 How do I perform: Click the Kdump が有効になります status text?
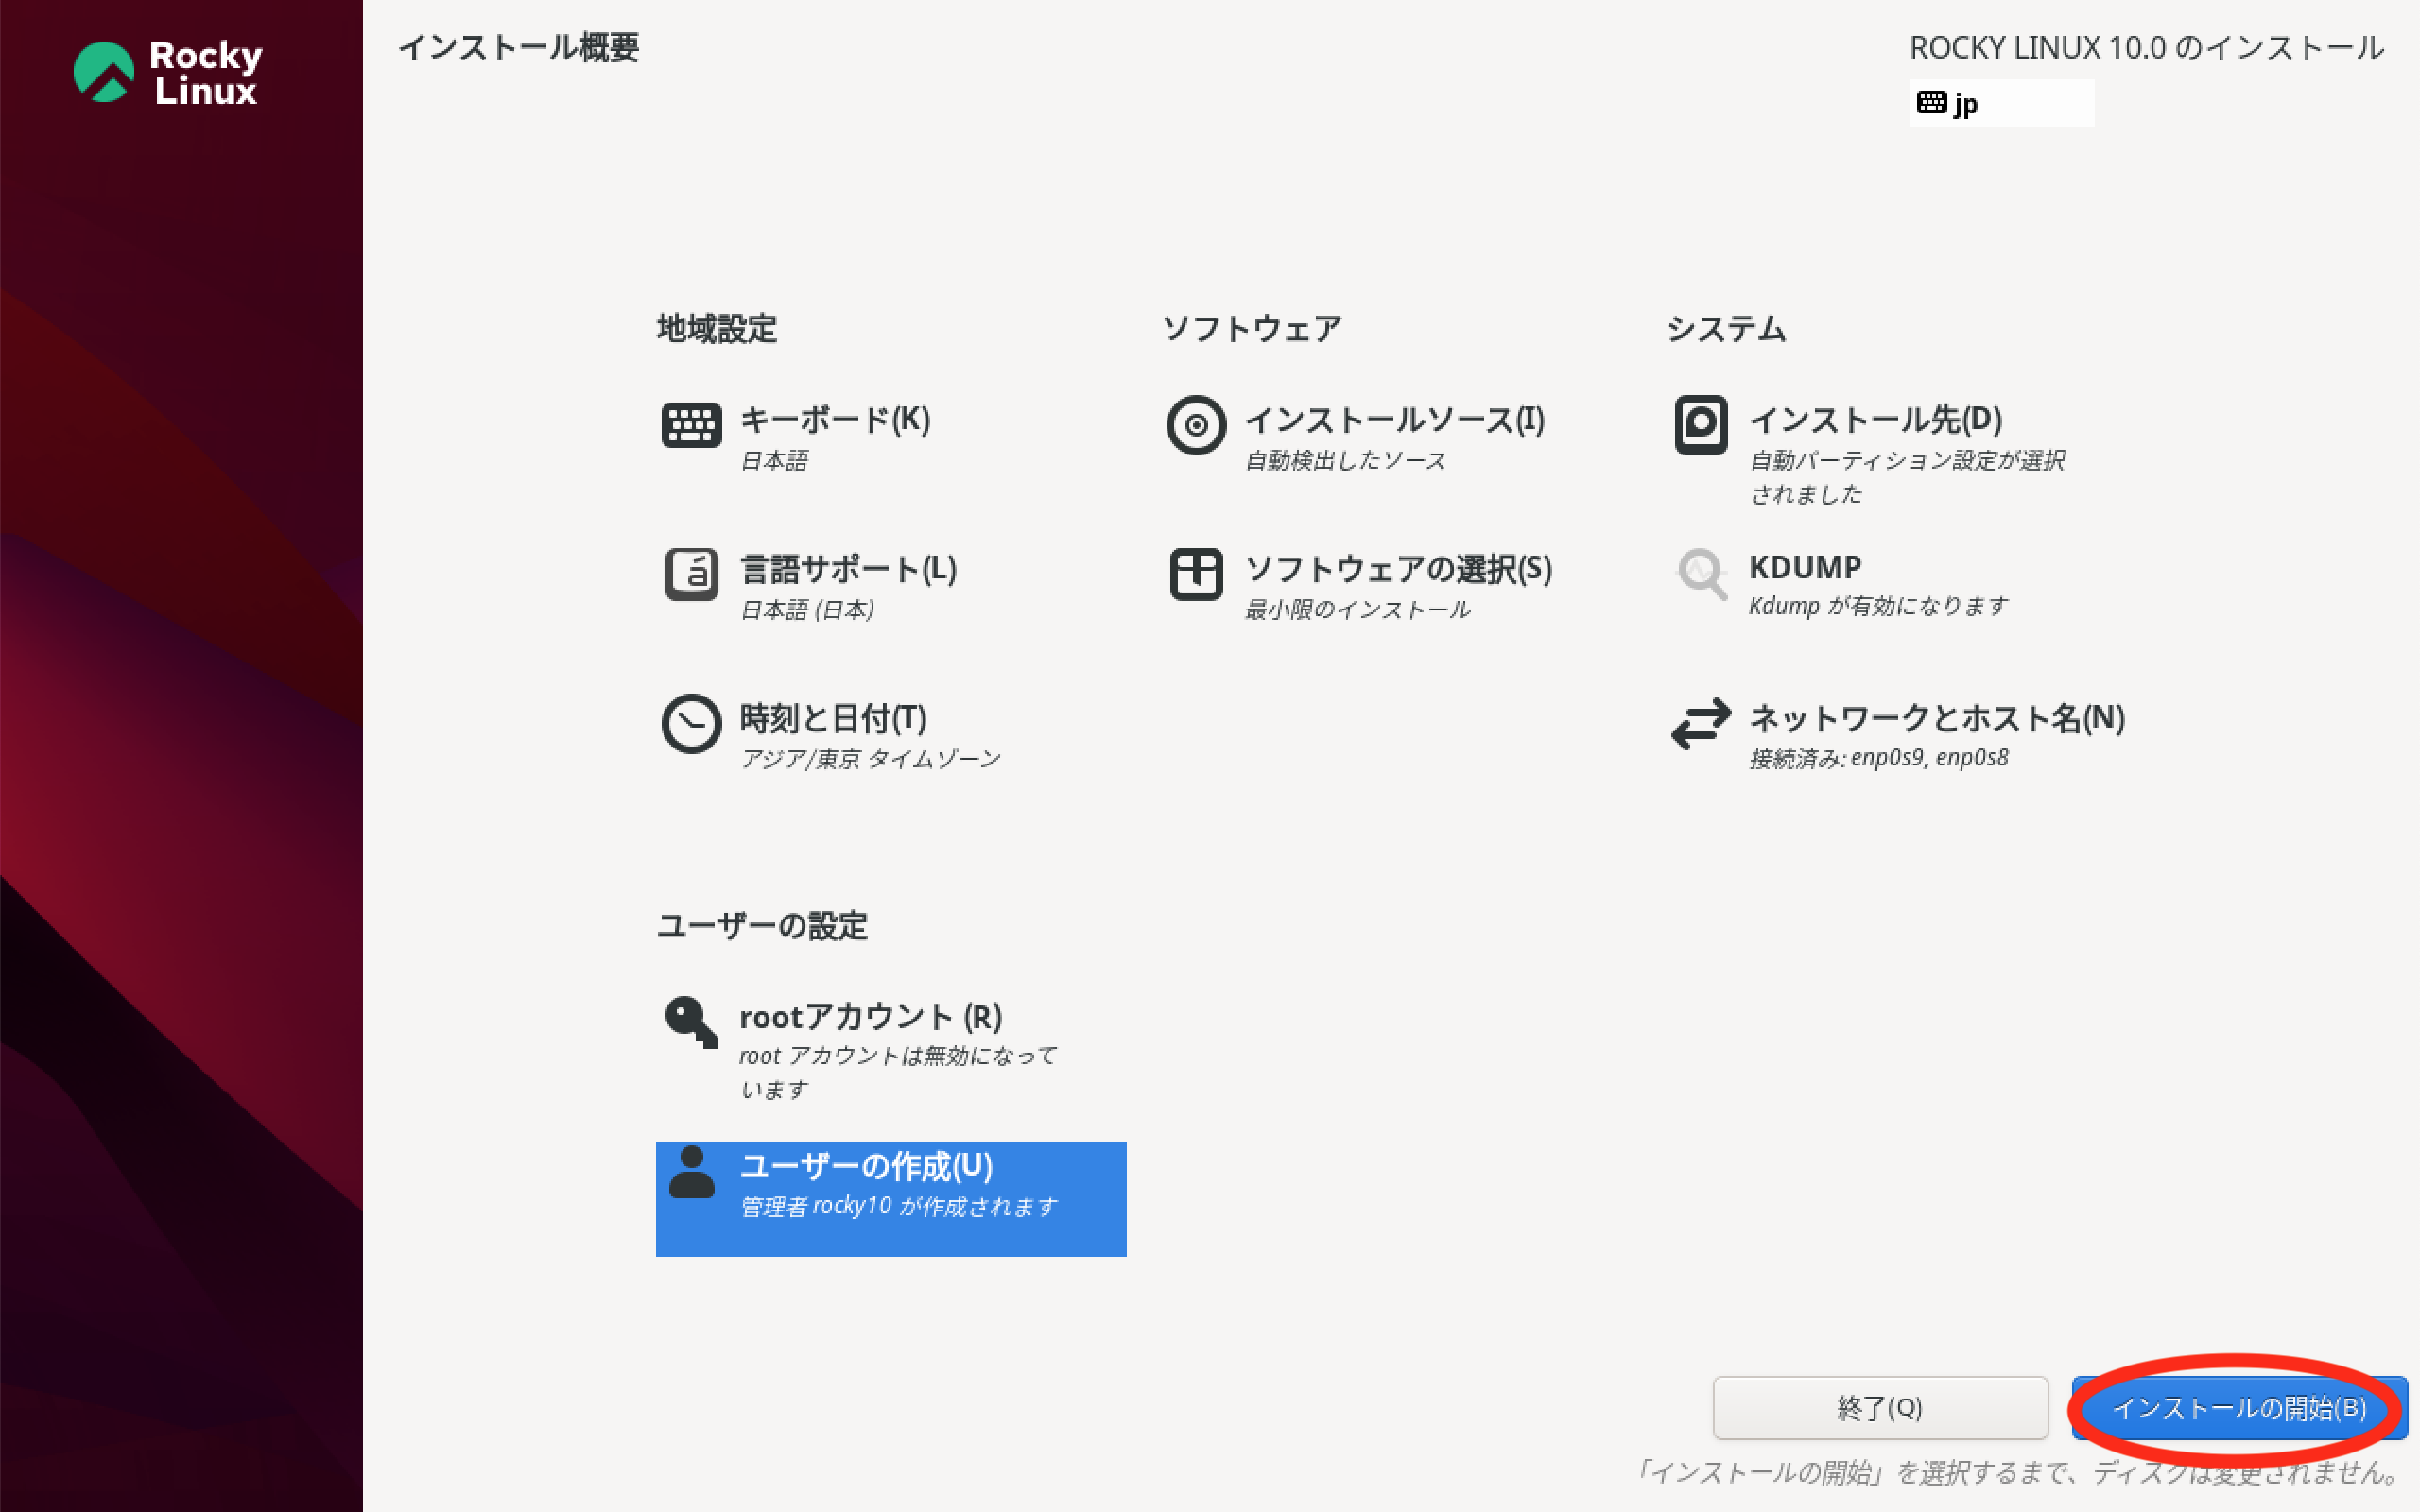[1878, 606]
